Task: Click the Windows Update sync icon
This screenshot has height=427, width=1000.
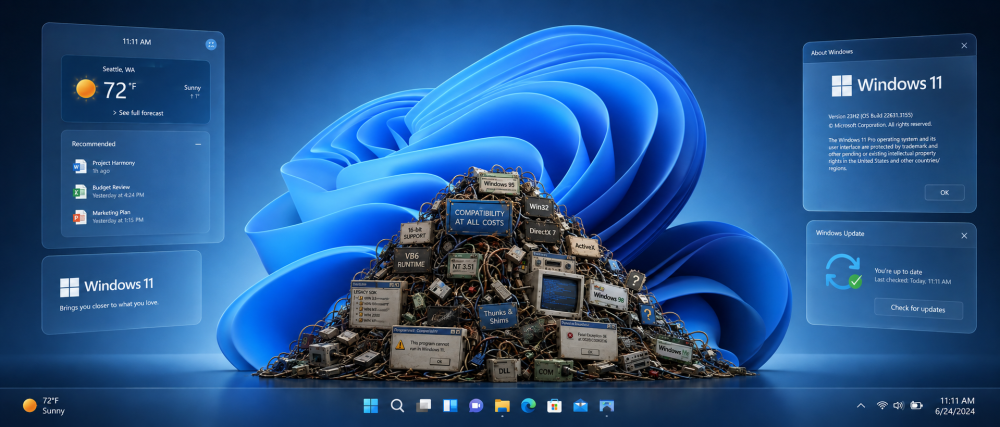Action: pos(843,271)
